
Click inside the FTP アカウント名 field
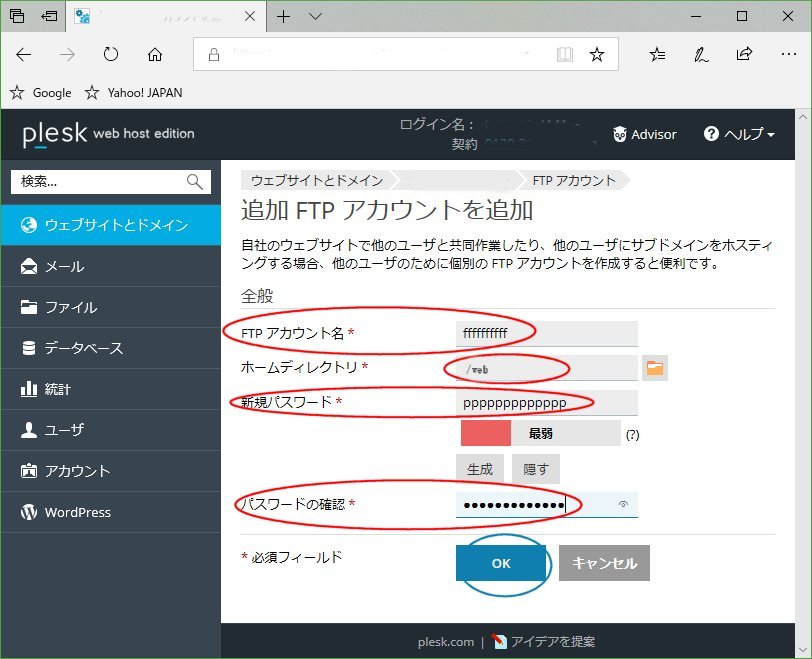[545, 331]
